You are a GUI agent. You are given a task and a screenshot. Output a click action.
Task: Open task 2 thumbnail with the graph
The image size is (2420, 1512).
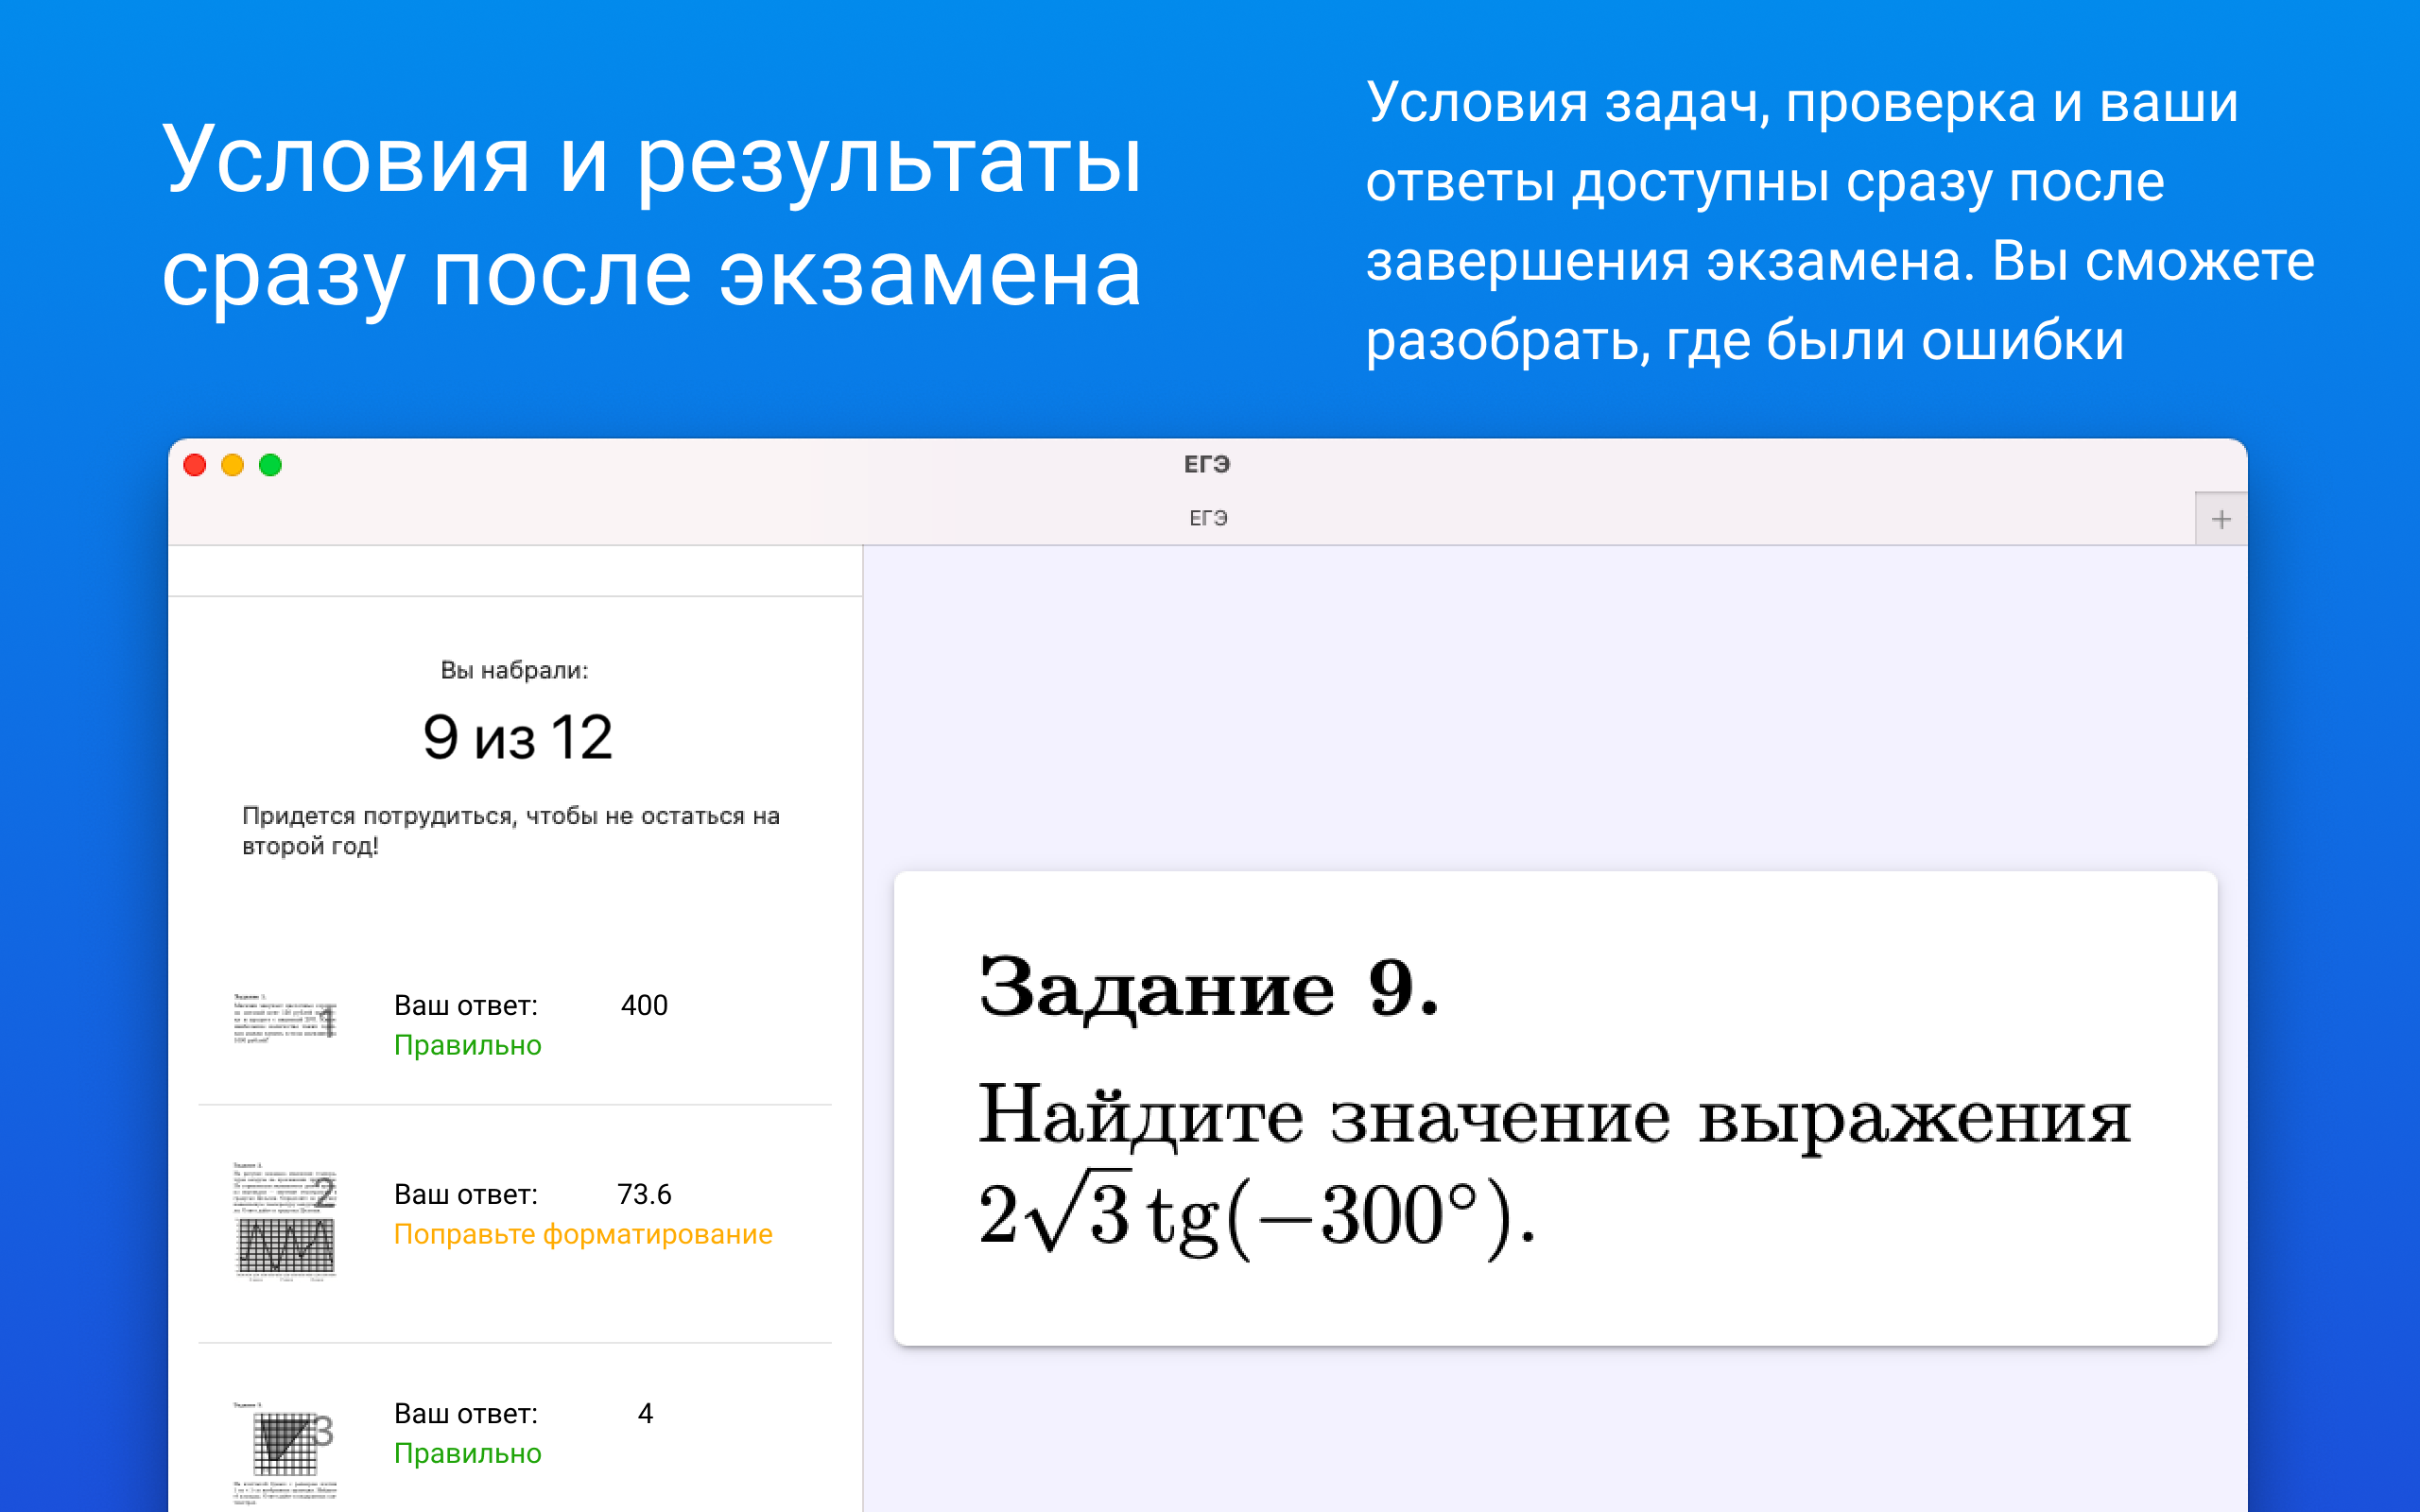285,1220
